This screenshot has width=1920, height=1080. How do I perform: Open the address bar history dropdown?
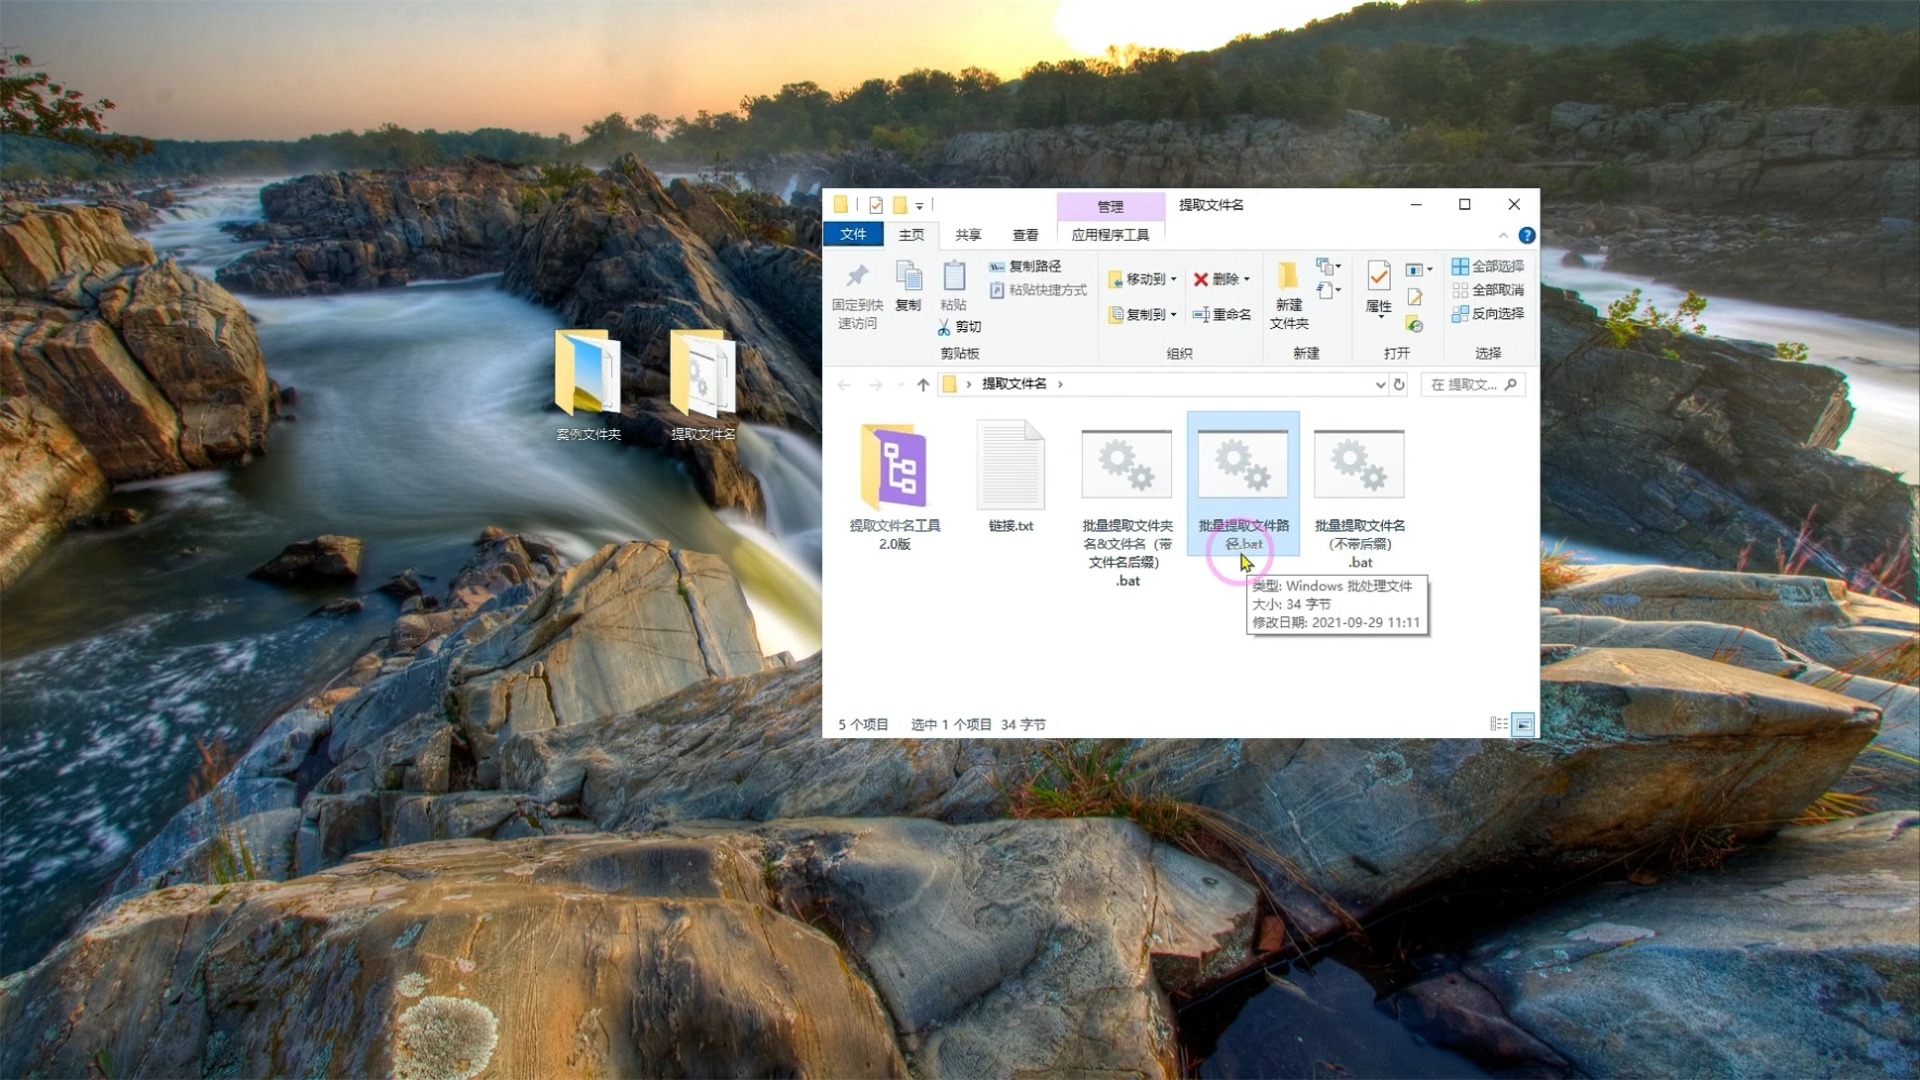click(x=1380, y=385)
